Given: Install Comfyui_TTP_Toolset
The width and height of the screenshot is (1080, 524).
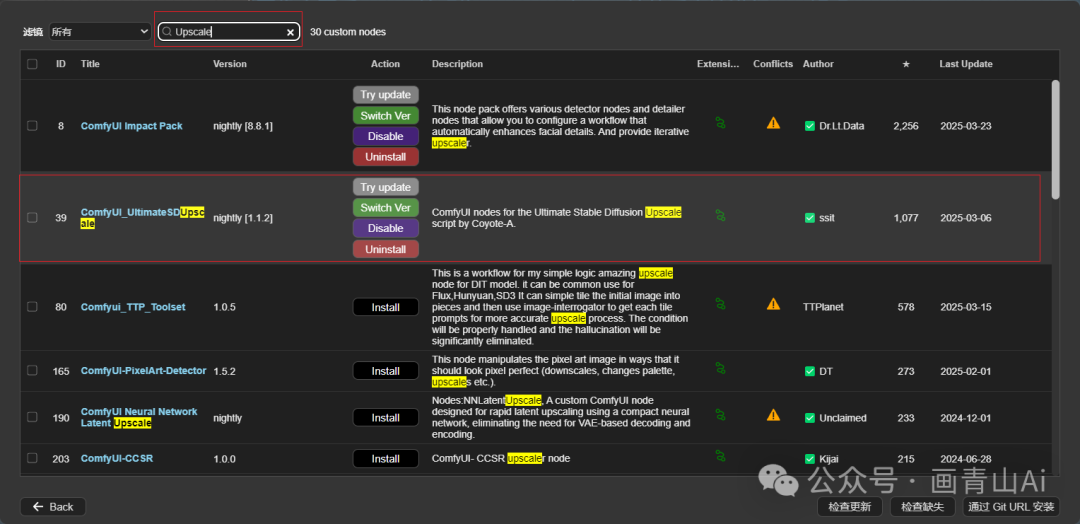Looking at the screenshot, I should [386, 307].
